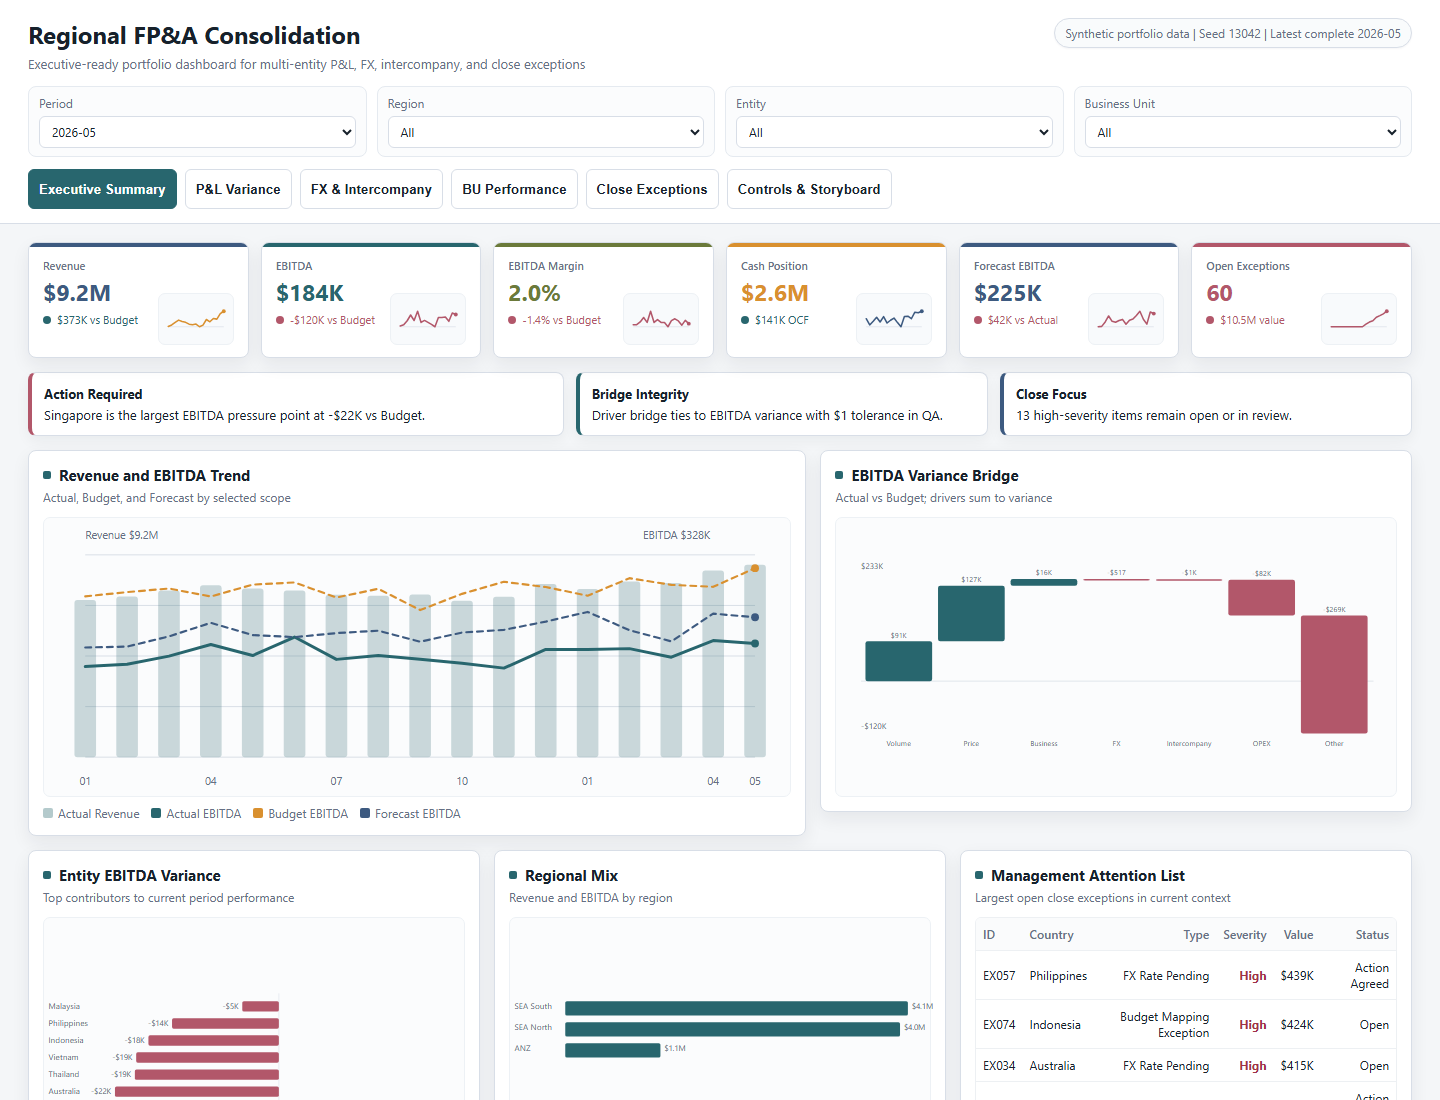1440x1100 pixels.
Task: Select the Executive Summary tab
Action: click(x=102, y=189)
